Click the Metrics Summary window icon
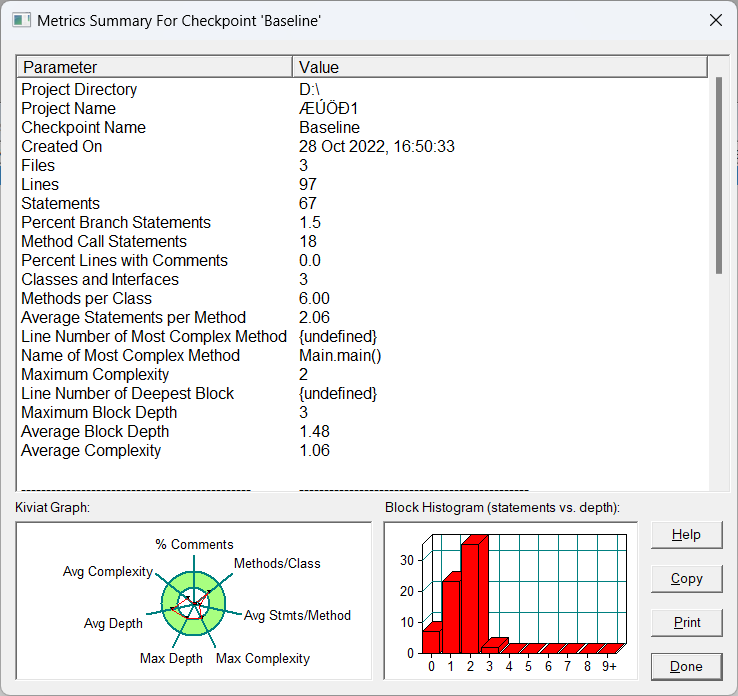Viewport: 738px width, 696px height. (21, 21)
